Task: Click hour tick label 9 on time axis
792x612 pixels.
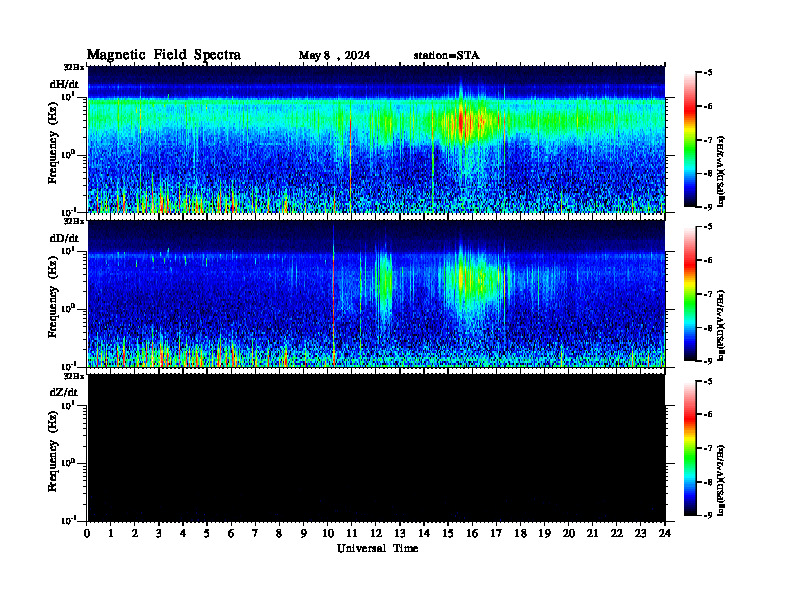Action: point(304,534)
